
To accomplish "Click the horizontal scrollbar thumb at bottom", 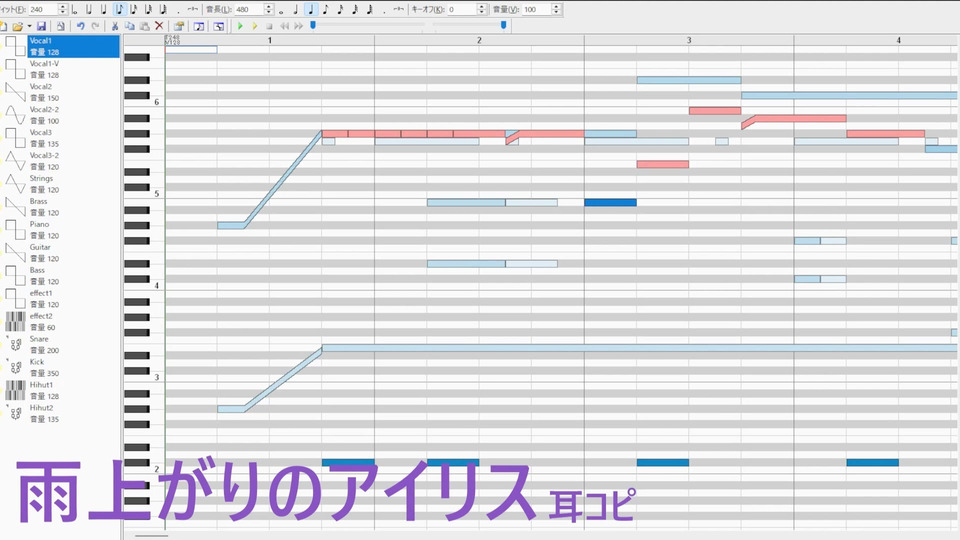I will tap(151, 536).
